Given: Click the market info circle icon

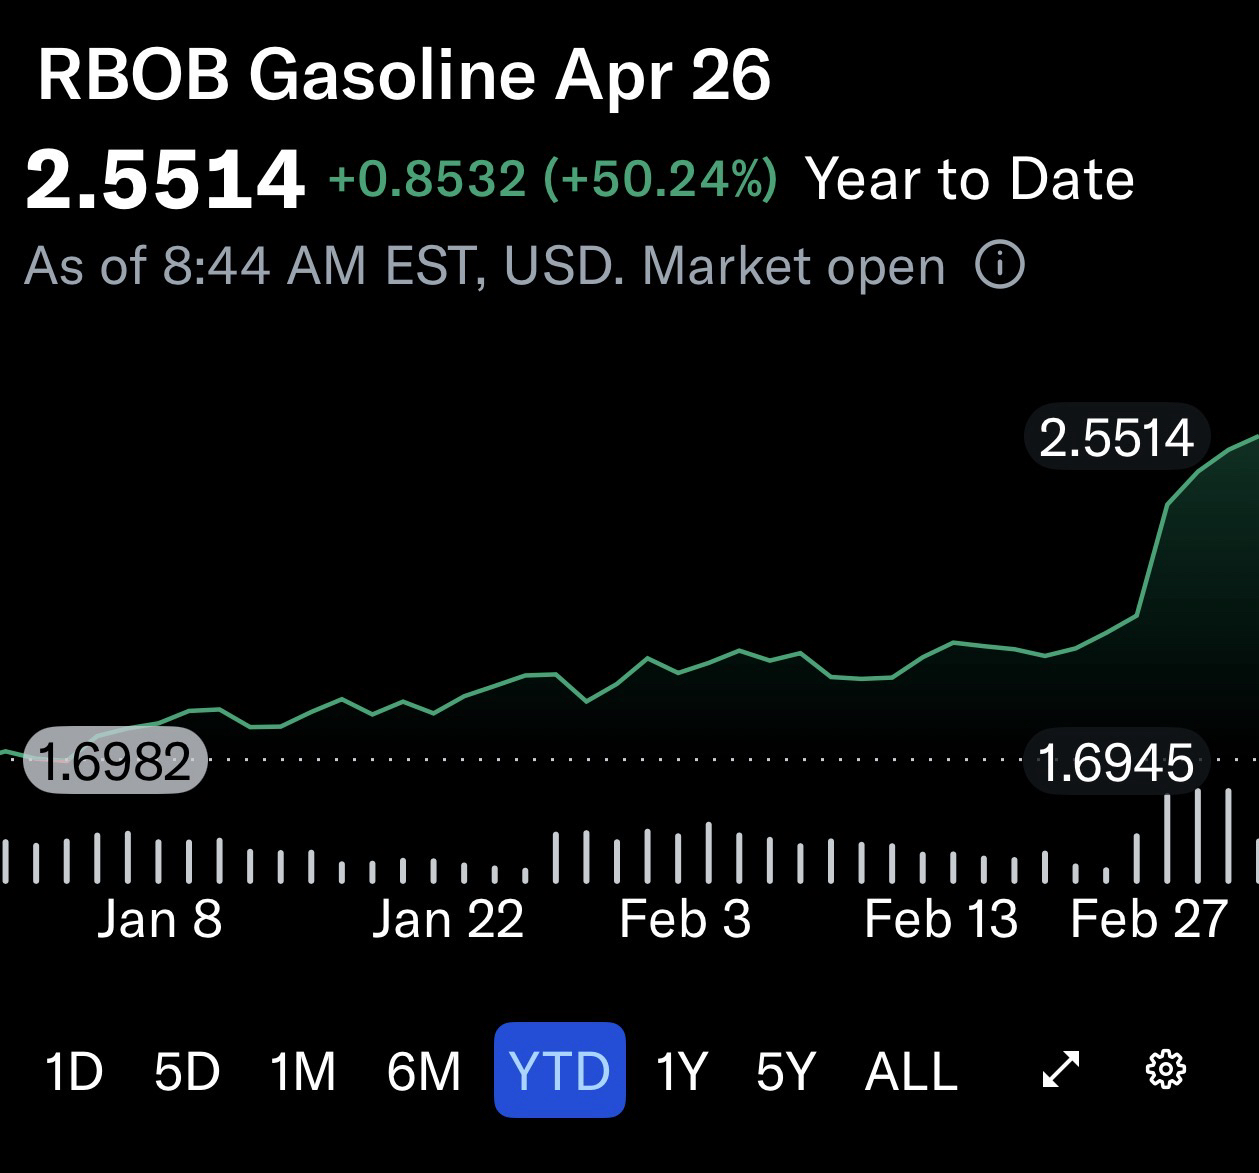Looking at the screenshot, I should pyautogui.click(x=999, y=266).
